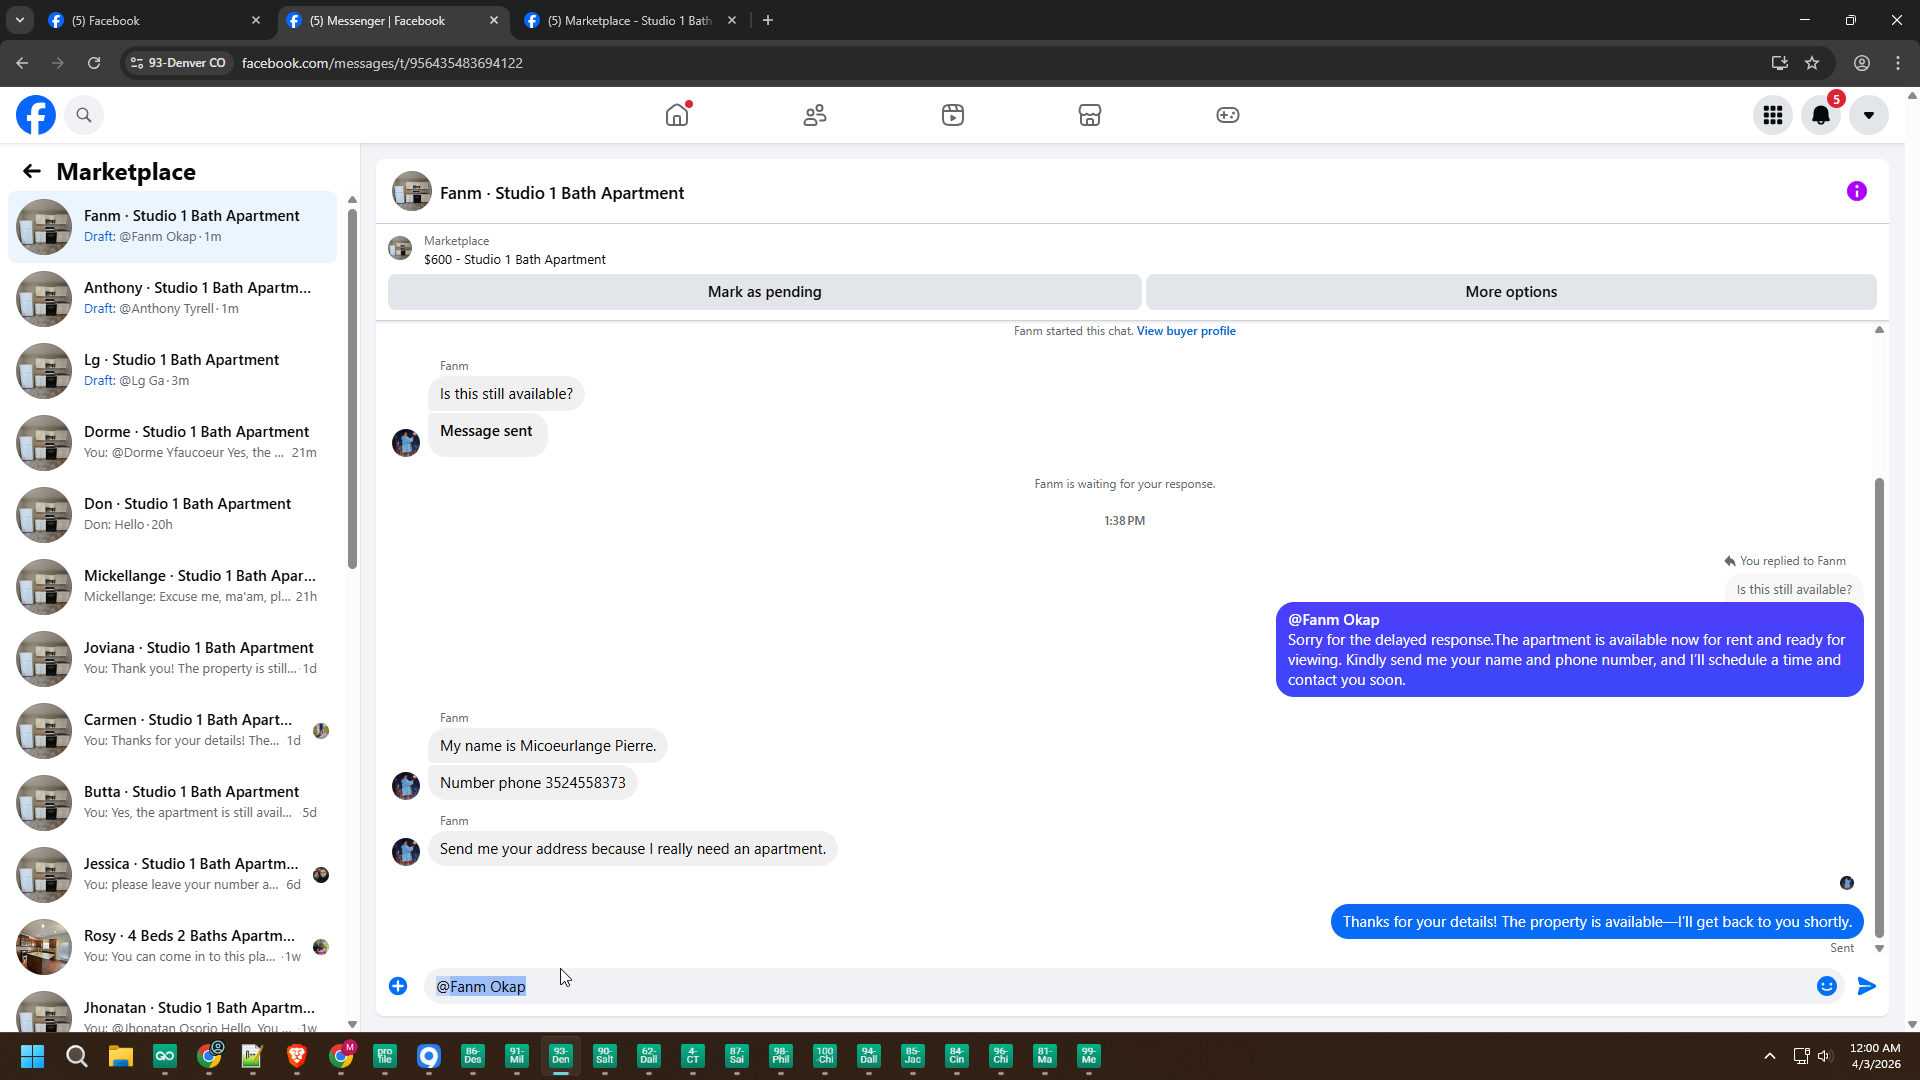Click the plus attachment icon
The height and width of the screenshot is (1080, 1920).
click(398, 986)
